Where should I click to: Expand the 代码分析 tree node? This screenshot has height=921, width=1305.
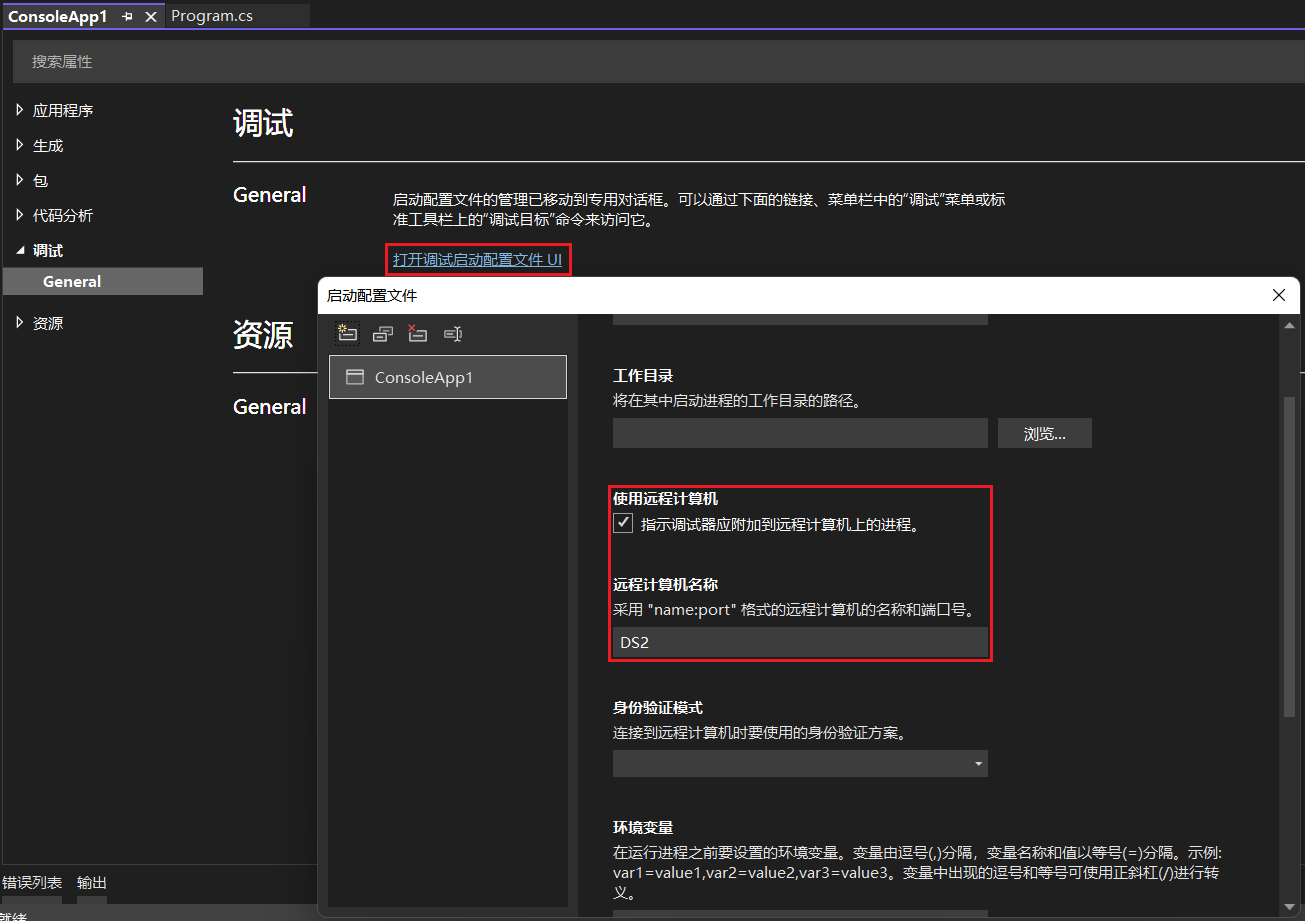pyautogui.click(x=20, y=215)
